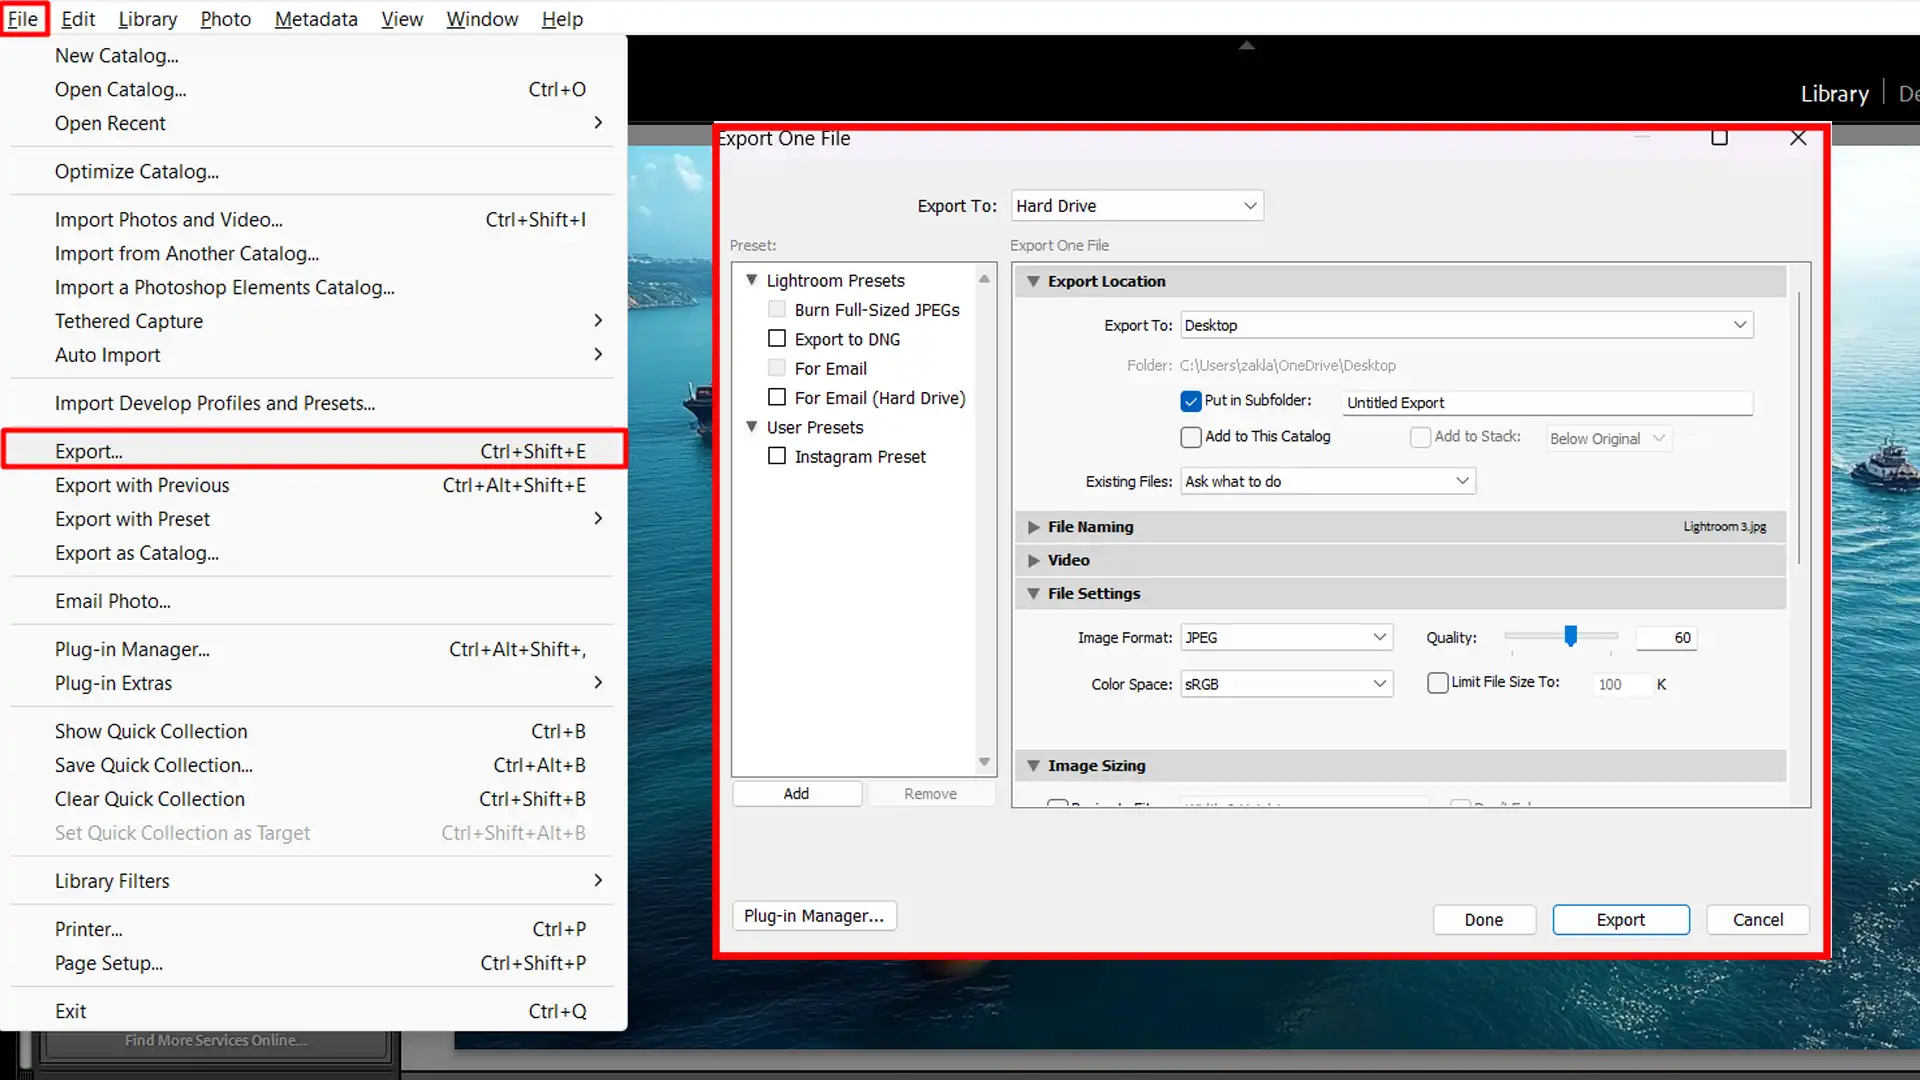Open the Window menu
The width and height of the screenshot is (1920, 1080).
(x=482, y=19)
